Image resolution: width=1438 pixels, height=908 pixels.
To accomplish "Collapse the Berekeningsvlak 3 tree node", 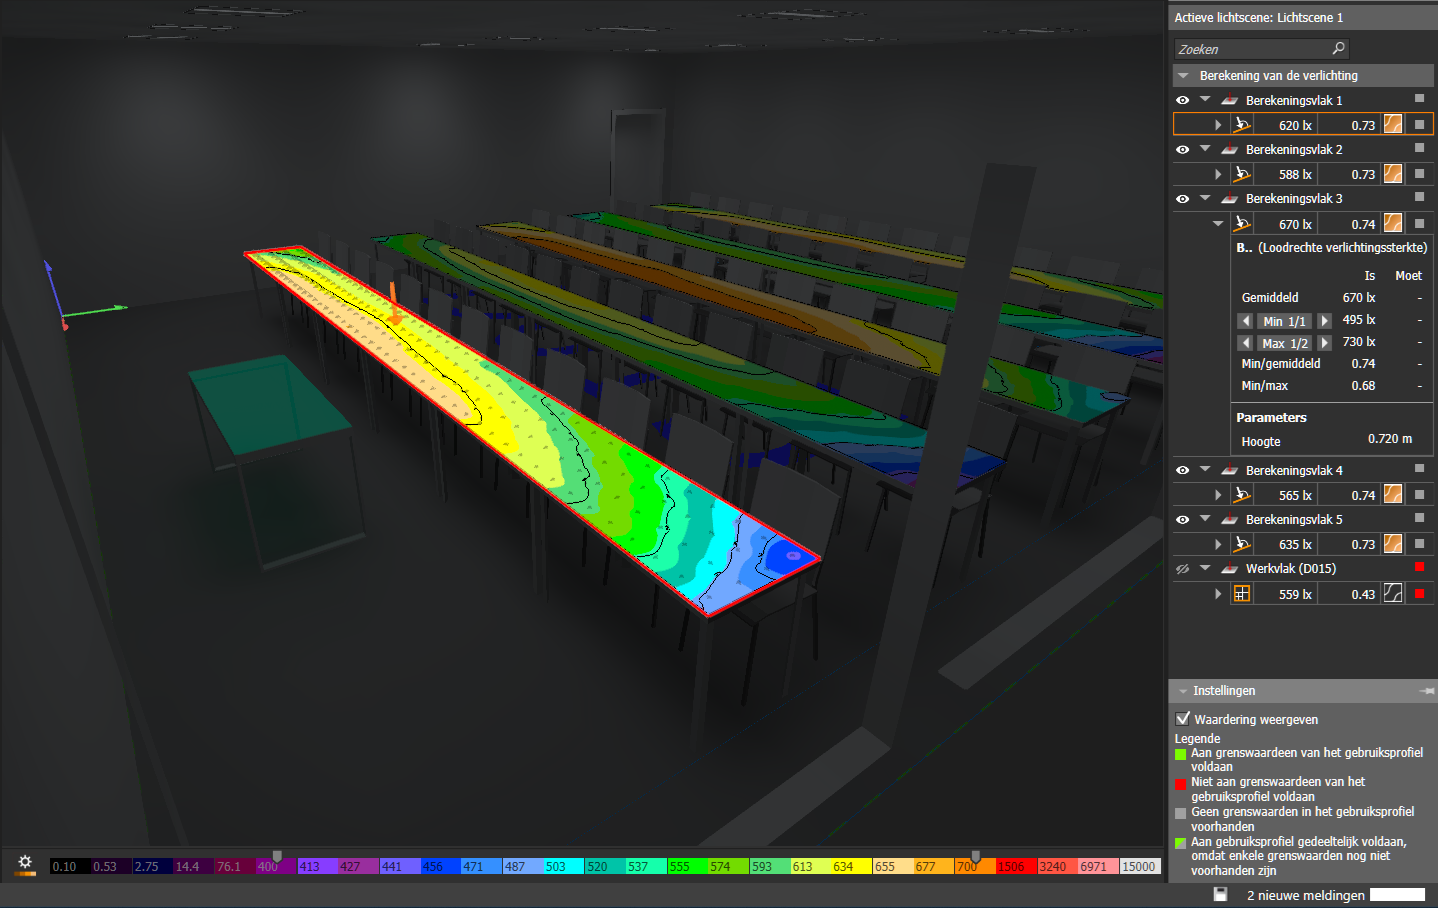I will click(x=1205, y=198).
